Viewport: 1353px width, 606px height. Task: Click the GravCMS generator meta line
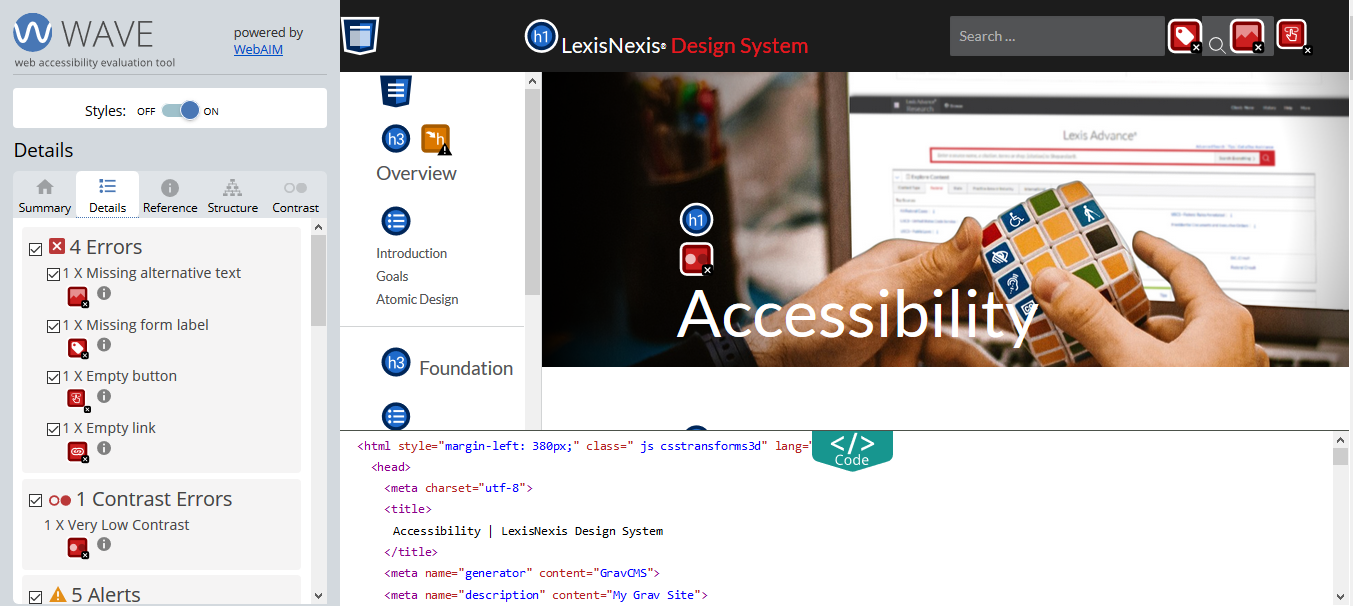(x=522, y=573)
